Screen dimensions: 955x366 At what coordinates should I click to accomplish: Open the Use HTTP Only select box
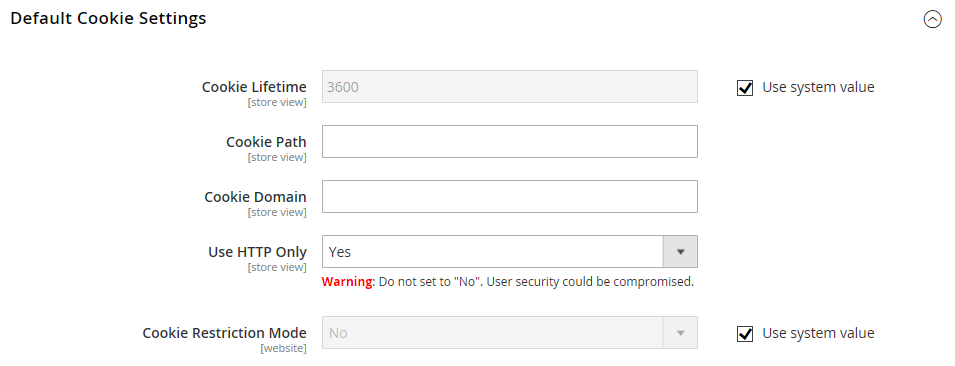click(510, 252)
